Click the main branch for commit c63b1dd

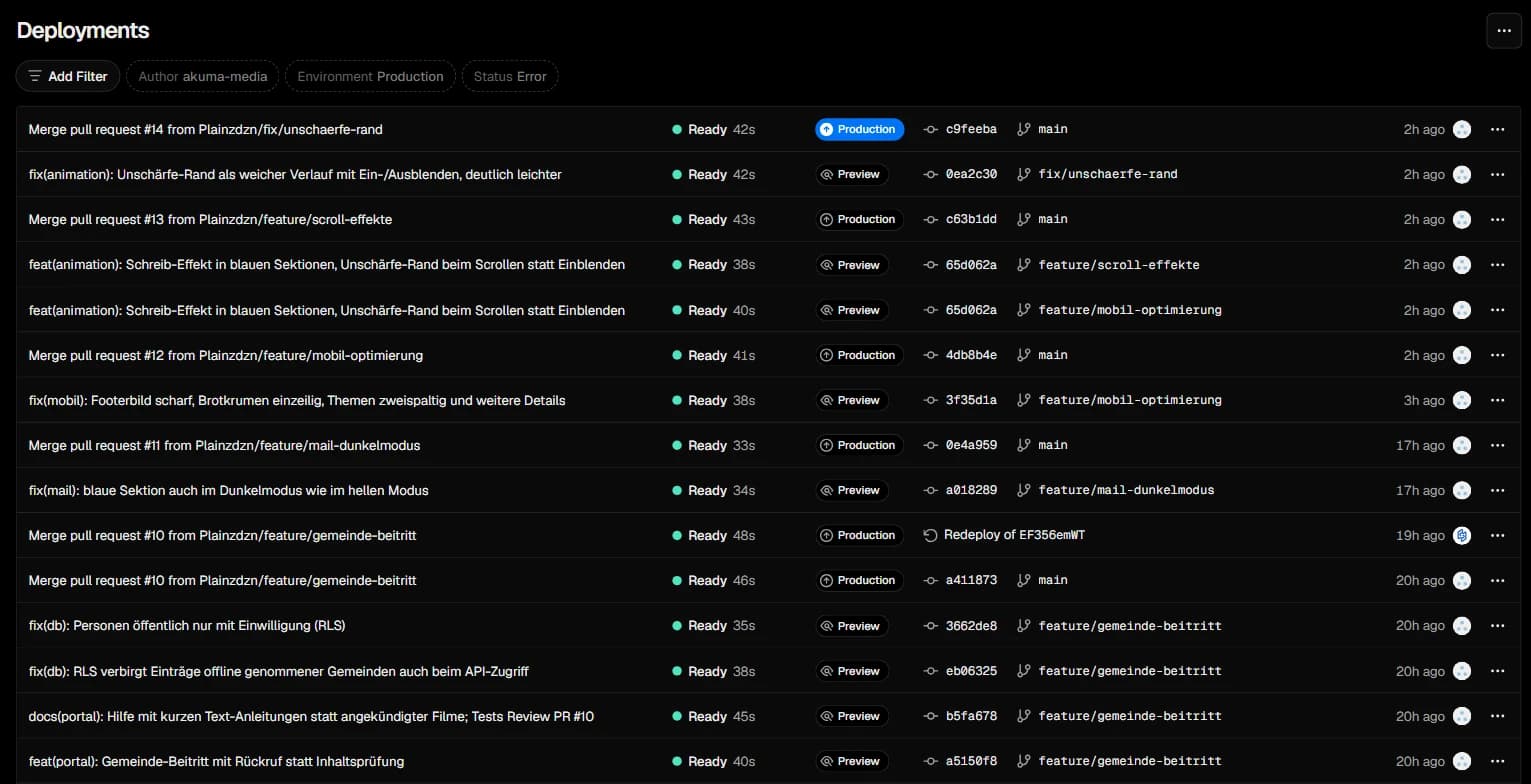pos(1053,219)
